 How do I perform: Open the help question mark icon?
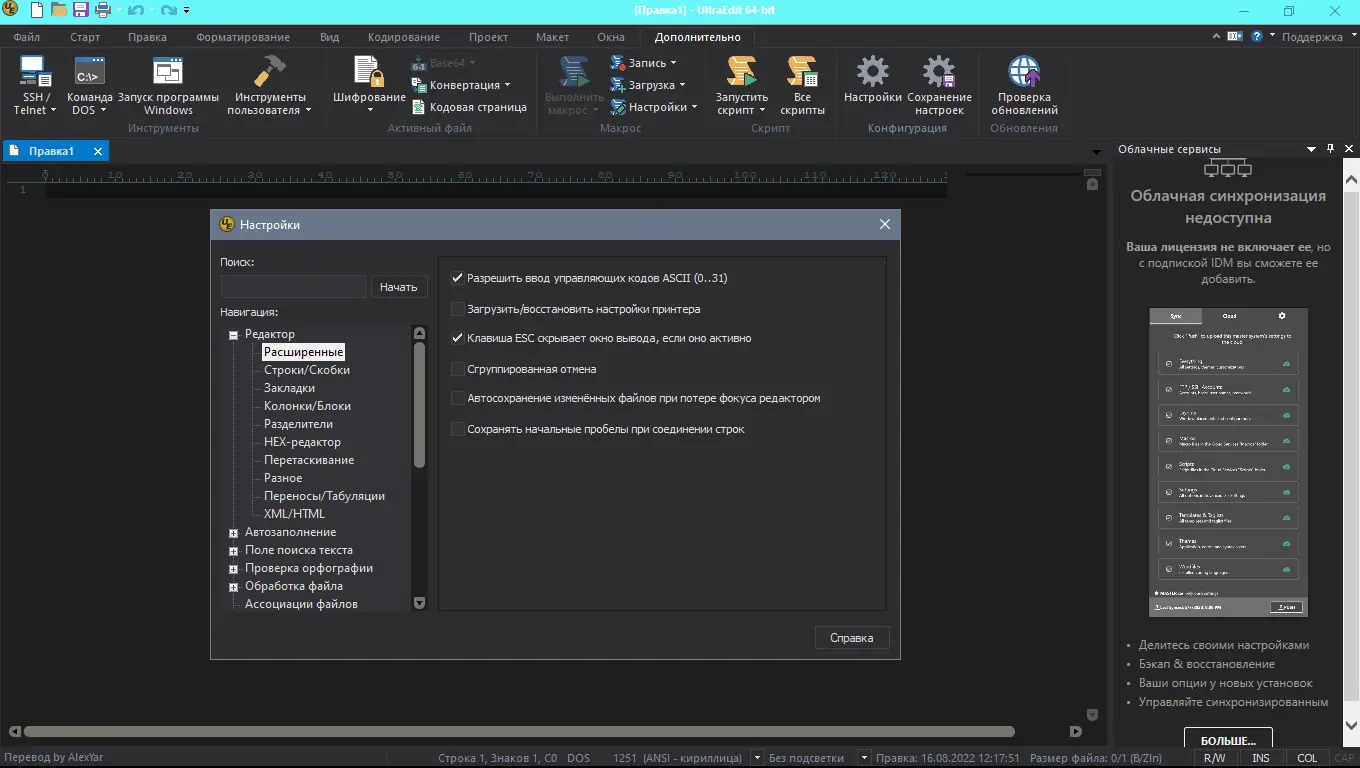tap(1257, 36)
